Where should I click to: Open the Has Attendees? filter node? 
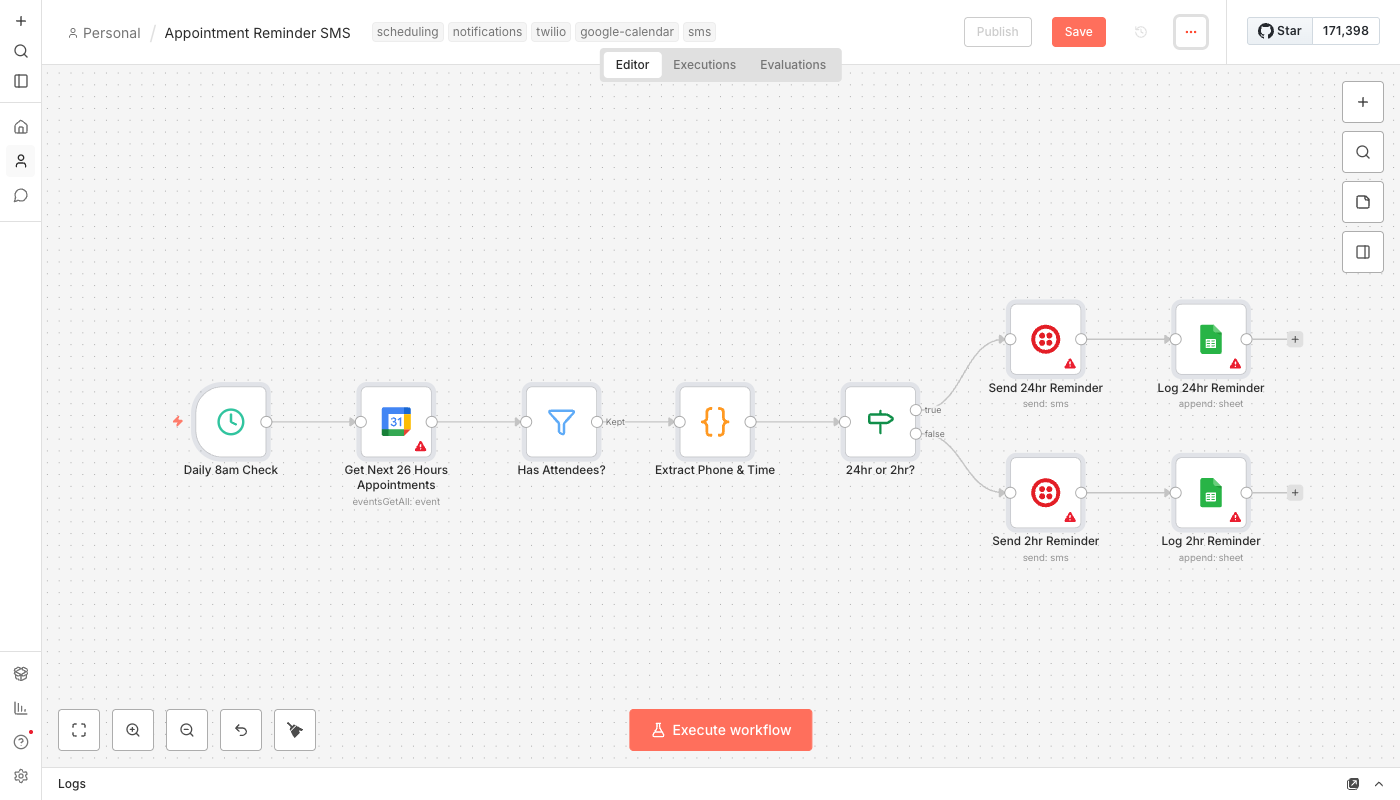[561, 422]
